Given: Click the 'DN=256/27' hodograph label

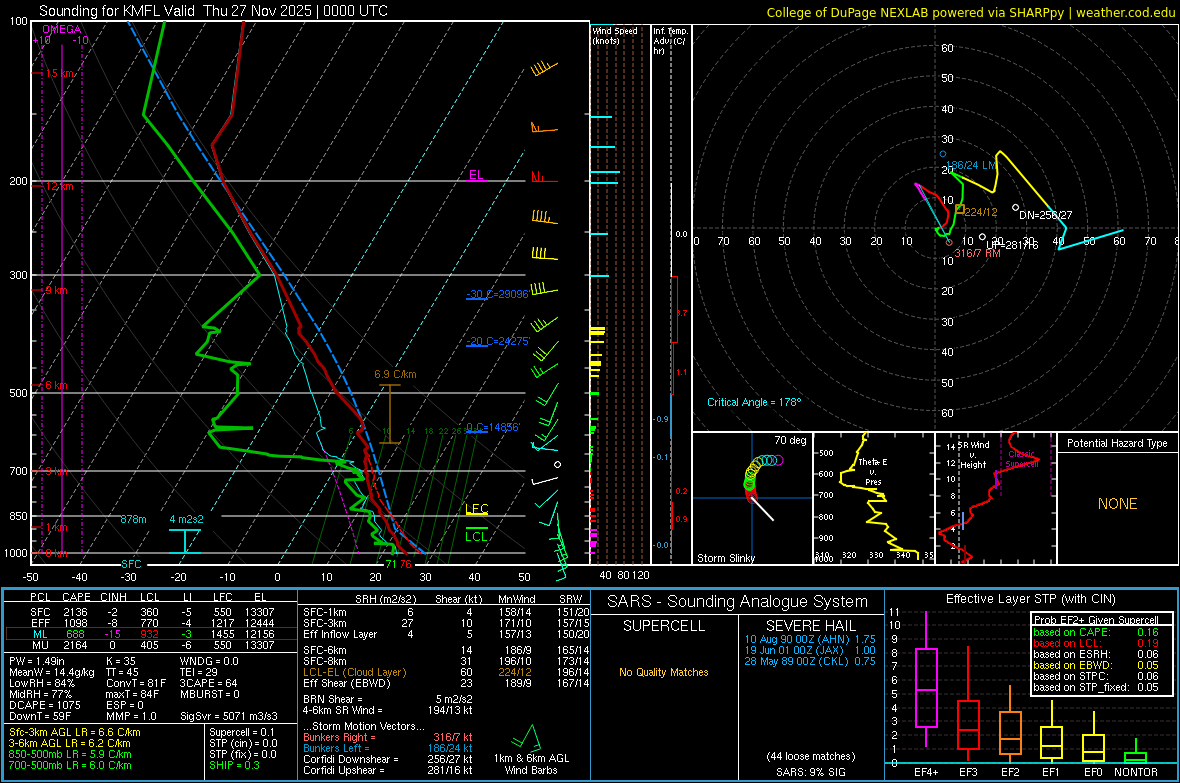Looking at the screenshot, I should pyautogui.click(x=1045, y=215).
